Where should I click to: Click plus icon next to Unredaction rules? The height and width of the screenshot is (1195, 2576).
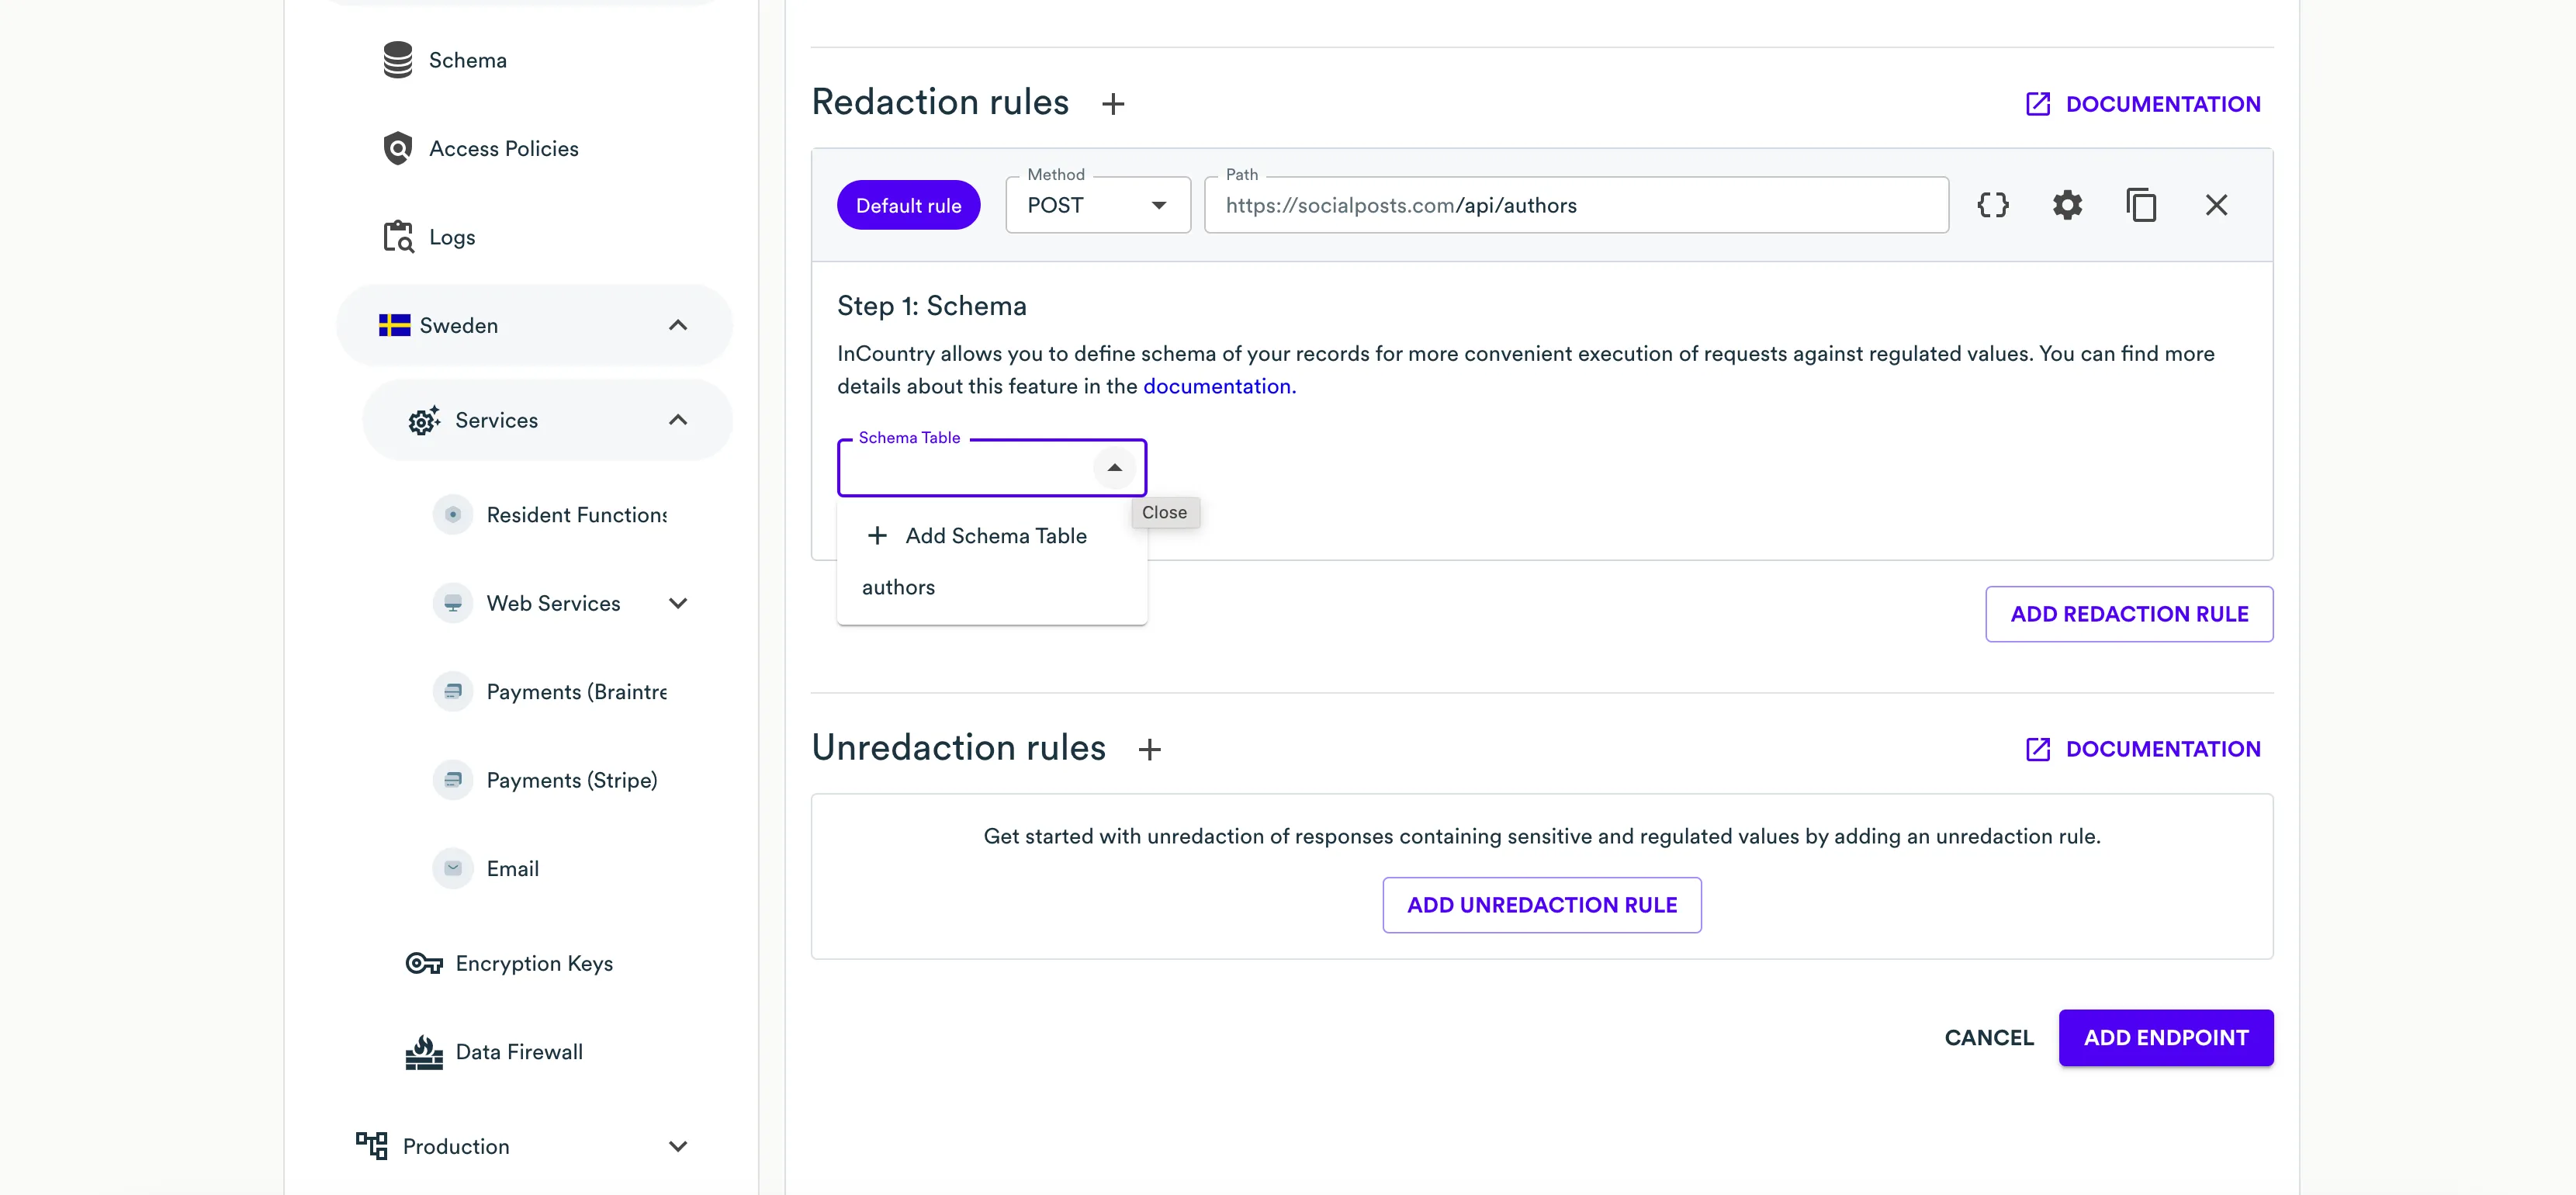(1150, 749)
